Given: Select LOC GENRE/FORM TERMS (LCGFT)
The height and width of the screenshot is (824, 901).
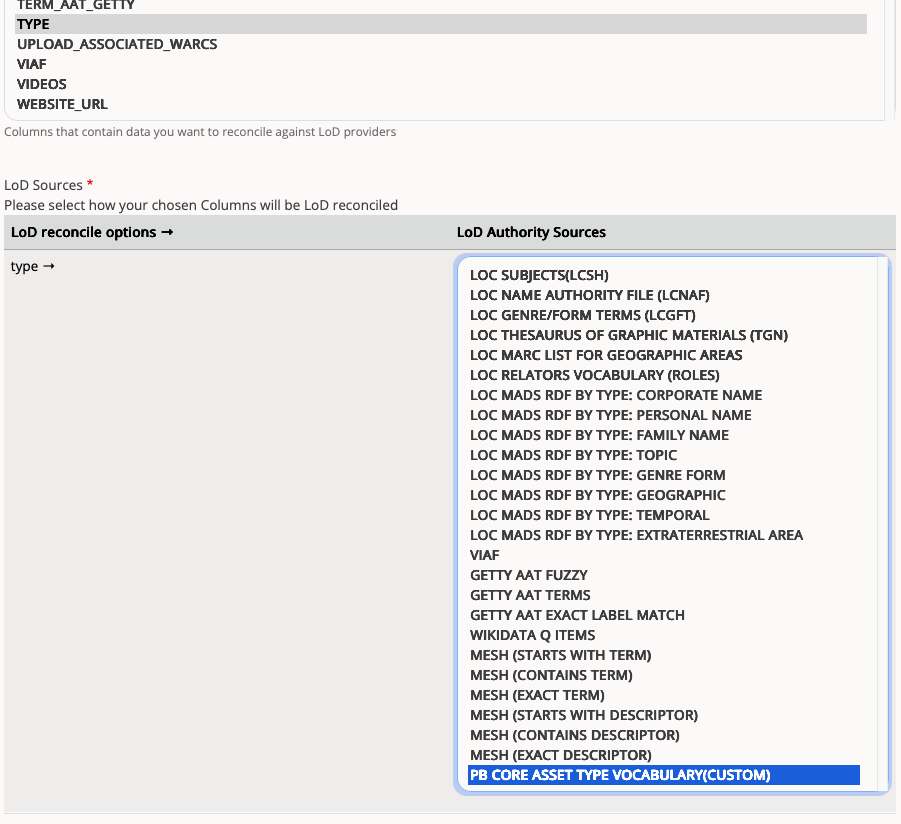Looking at the screenshot, I should click(583, 315).
